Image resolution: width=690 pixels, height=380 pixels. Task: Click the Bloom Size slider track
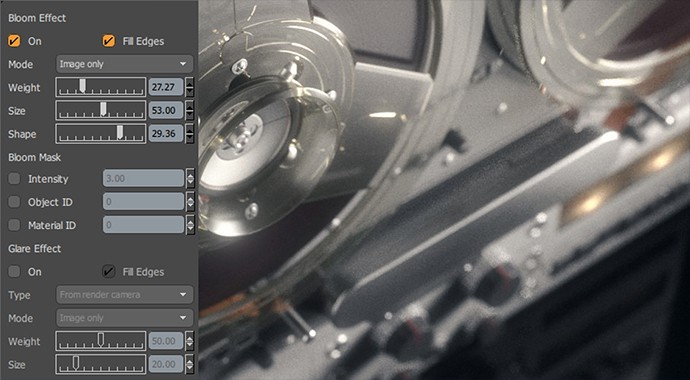click(101, 110)
